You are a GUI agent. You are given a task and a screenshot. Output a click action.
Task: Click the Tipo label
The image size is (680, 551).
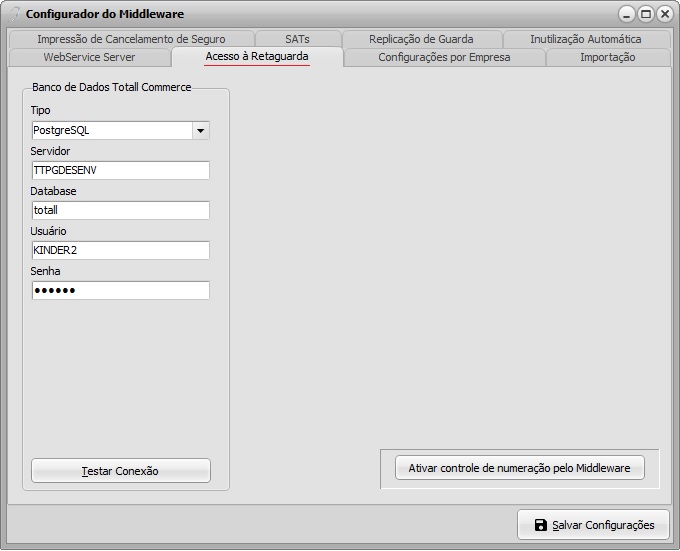[x=40, y=110]
